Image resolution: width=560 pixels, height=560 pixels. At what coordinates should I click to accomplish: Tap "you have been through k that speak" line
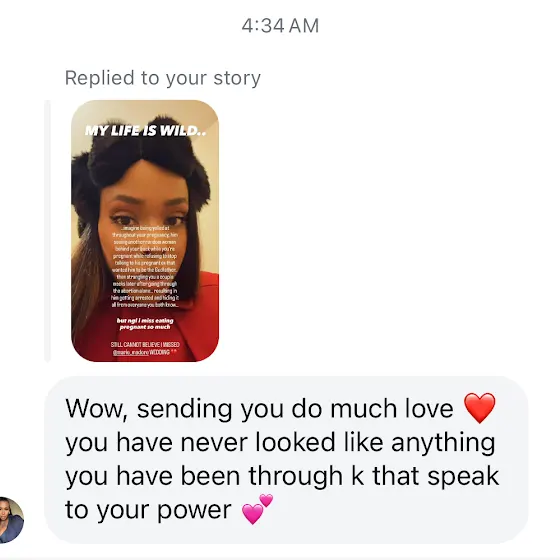[282, 476]
